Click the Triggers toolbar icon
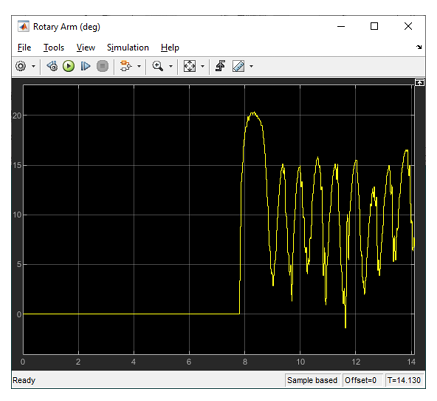This screenshot has width=437, height=401. point(220,66)
